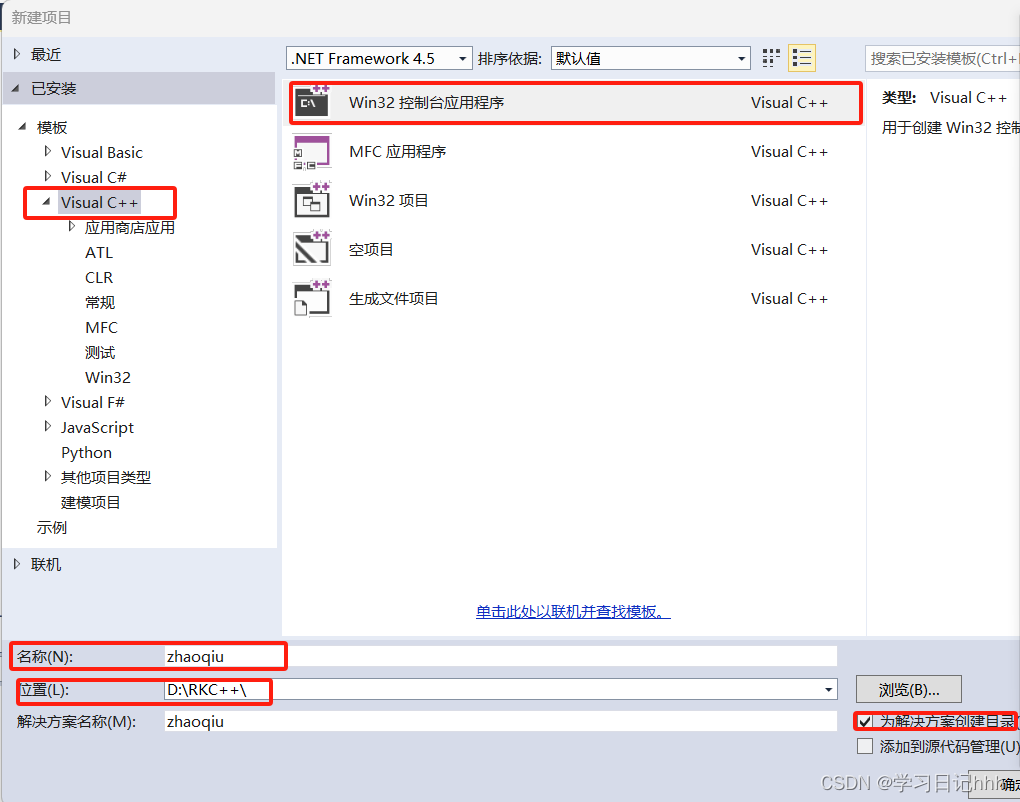
Task: Toggle 为解决方案创建目录 checkbox
Action: pyautogui.click(x=865, y=721)
